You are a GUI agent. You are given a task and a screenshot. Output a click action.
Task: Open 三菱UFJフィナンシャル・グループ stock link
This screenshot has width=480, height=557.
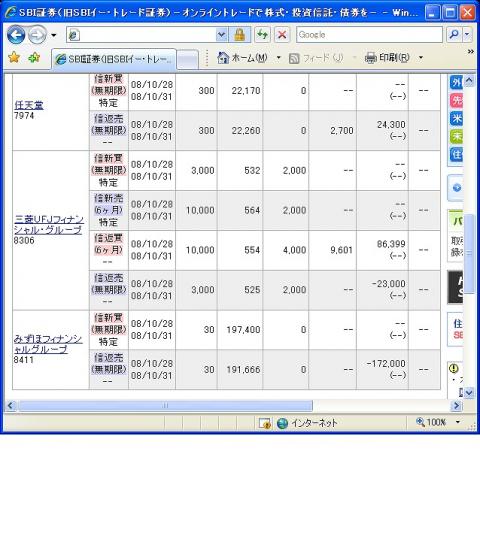click(49, 225)
